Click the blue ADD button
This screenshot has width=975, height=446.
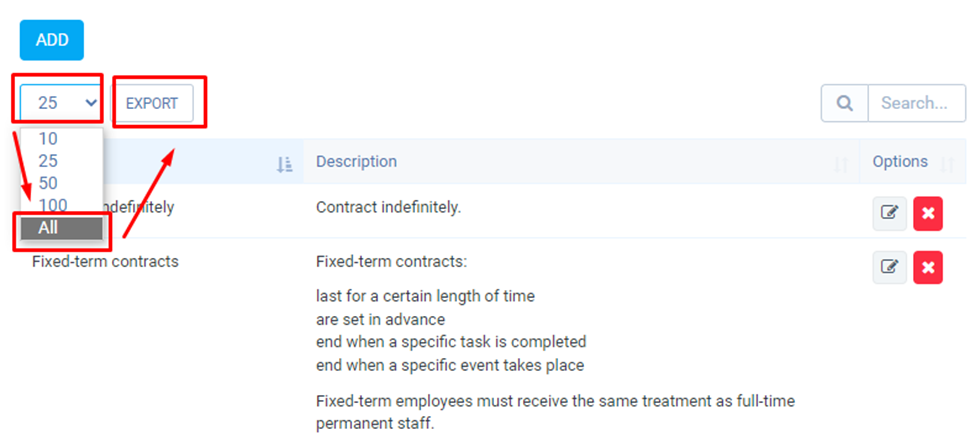(x=52, y=40)
